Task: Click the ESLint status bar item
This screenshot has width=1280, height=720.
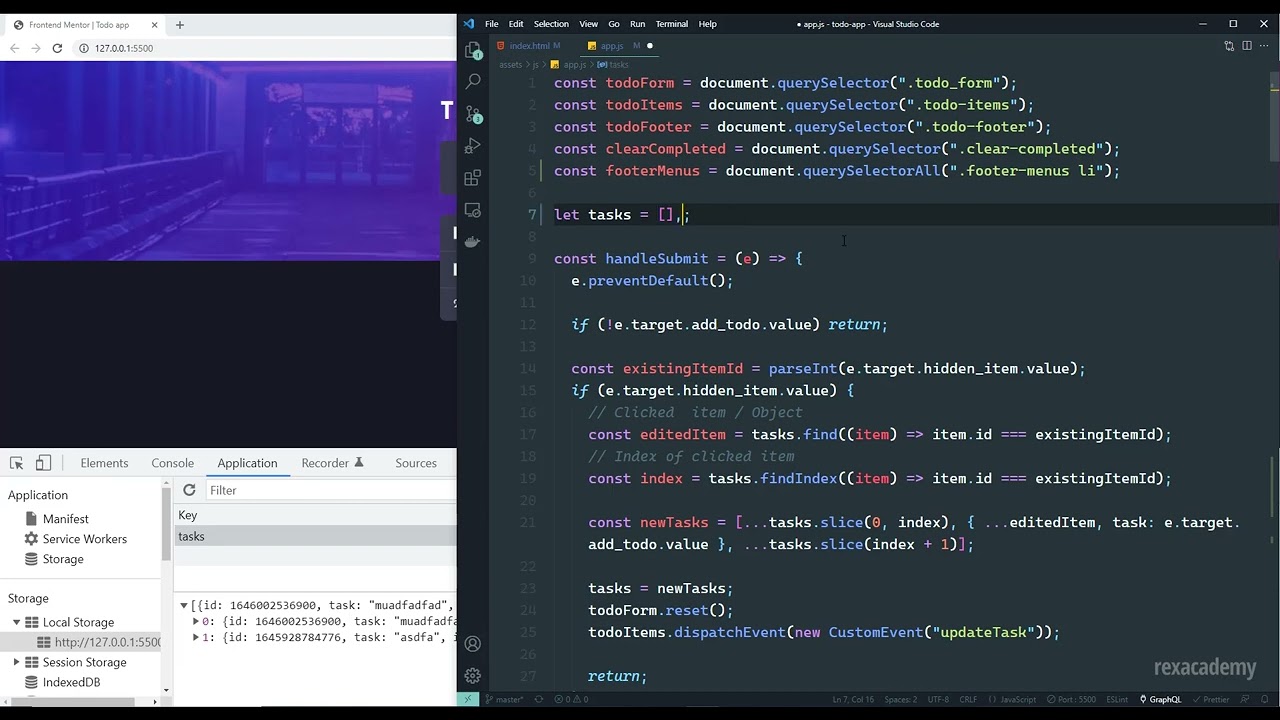Action: [1117, 700]
